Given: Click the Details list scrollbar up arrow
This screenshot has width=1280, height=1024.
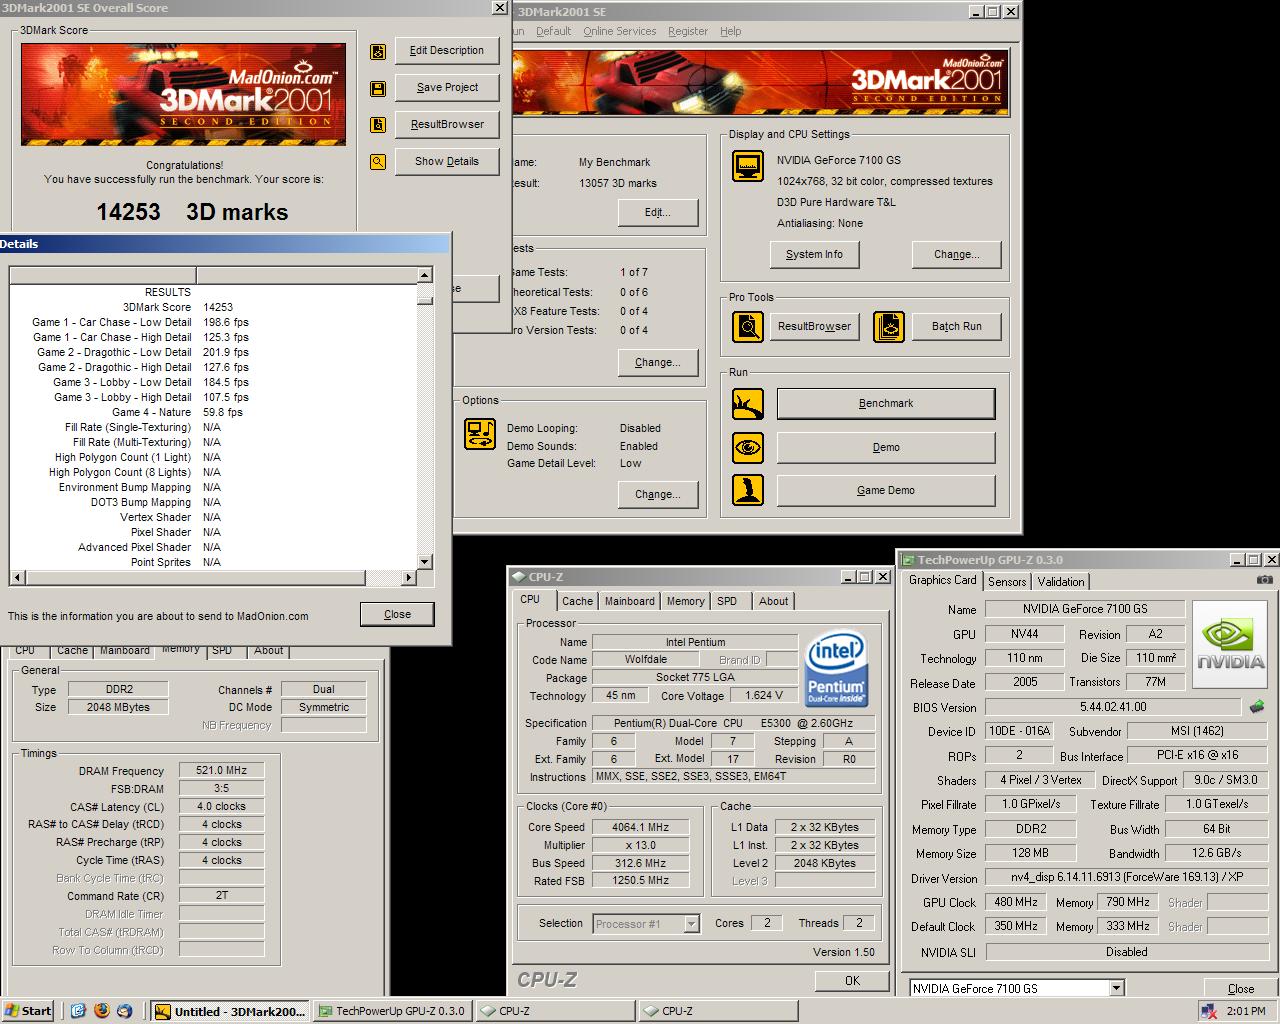Looking at the screenshot, I should click(425, 275).
